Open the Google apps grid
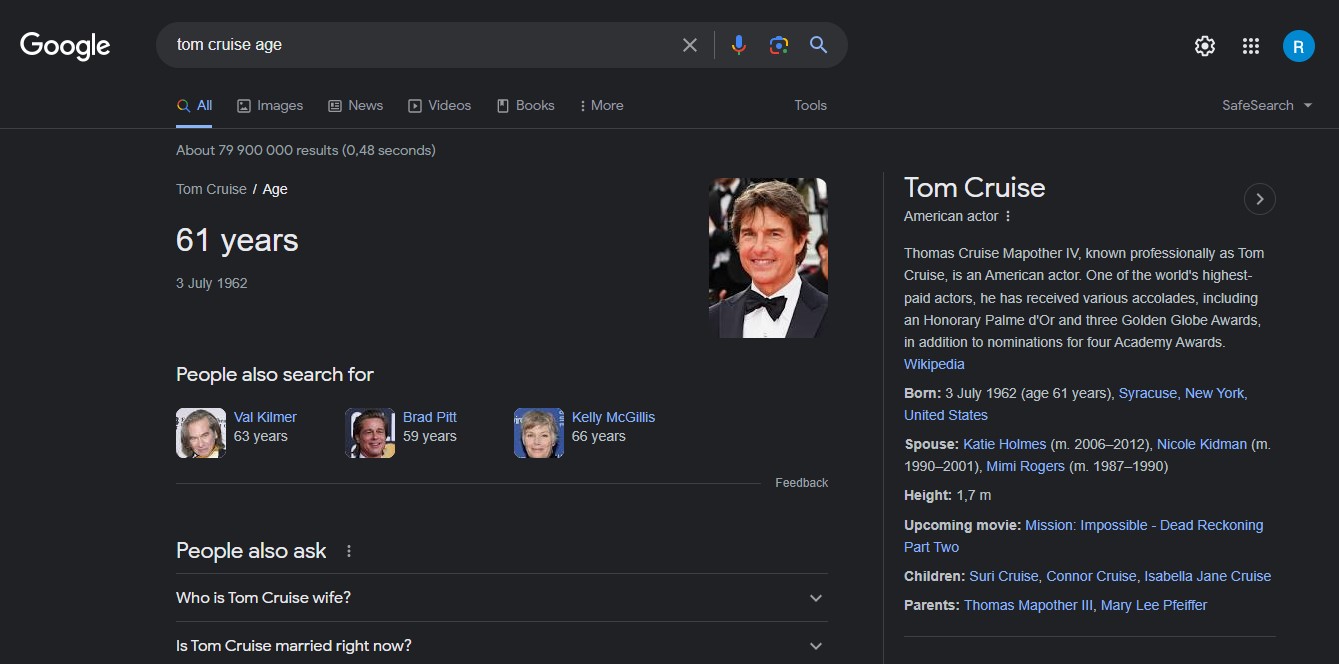The width and height of the screenshot is (1339, 664). click(x=1250, y=46)
